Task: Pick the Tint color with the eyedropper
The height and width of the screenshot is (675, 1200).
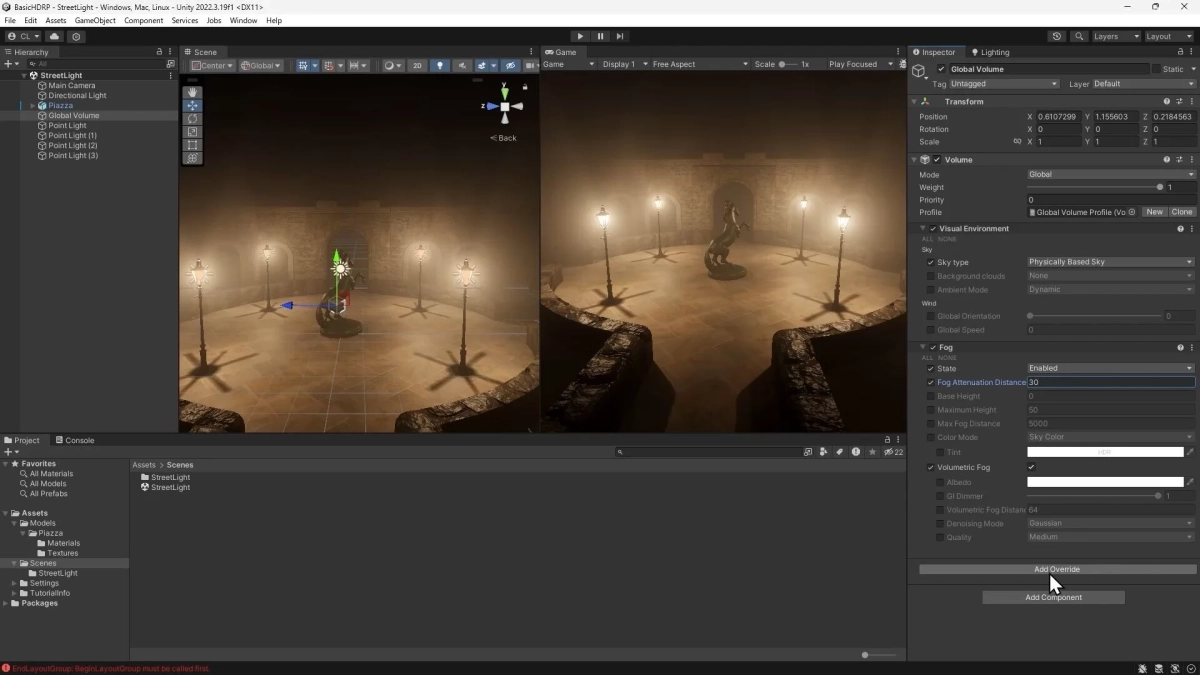Action: click(1190, 452)
